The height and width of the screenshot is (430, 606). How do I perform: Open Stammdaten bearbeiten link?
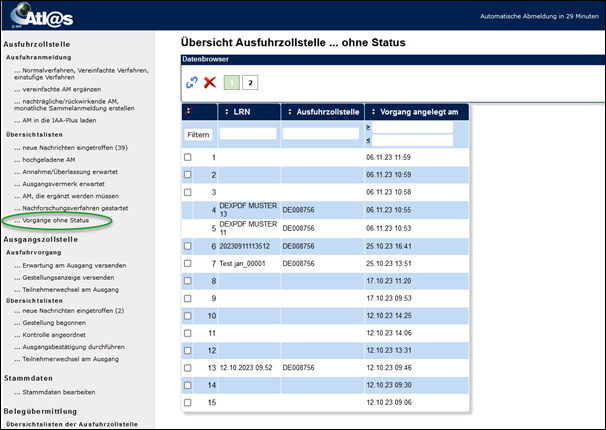click(x=58, y=392)
